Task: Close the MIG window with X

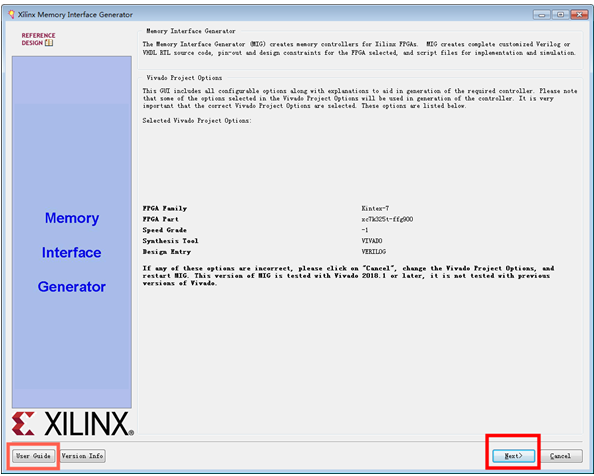Action: click(579, 15)
